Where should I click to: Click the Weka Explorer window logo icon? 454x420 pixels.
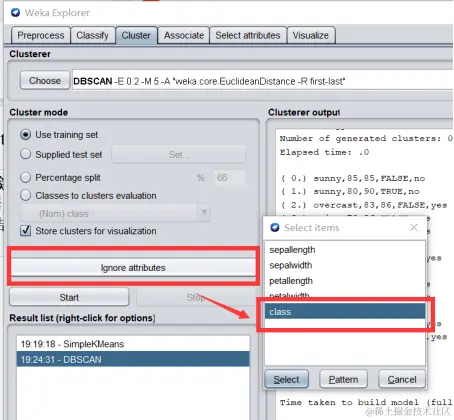point(15,13)
